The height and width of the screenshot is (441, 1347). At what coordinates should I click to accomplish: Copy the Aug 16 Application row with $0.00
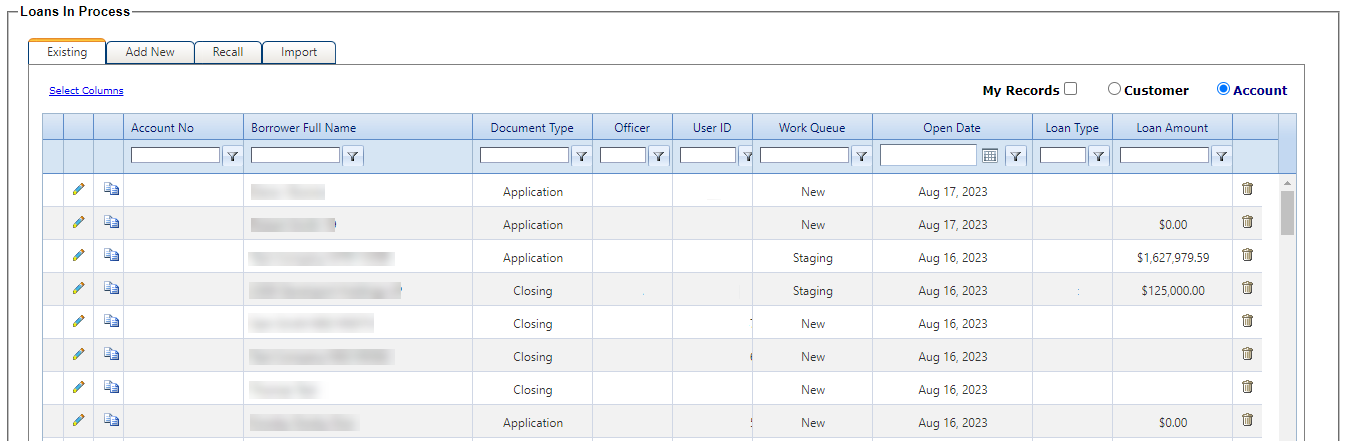[111, 420]
